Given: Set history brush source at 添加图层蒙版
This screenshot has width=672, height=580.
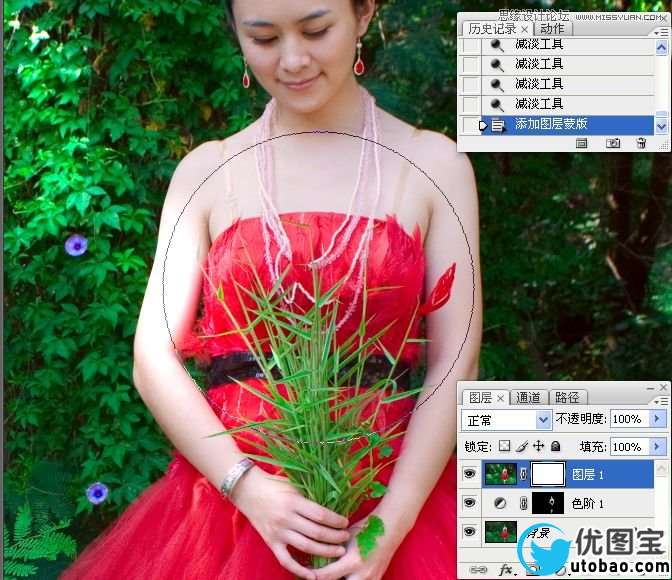Looking at the screenshot, I should tap(471, 125).
